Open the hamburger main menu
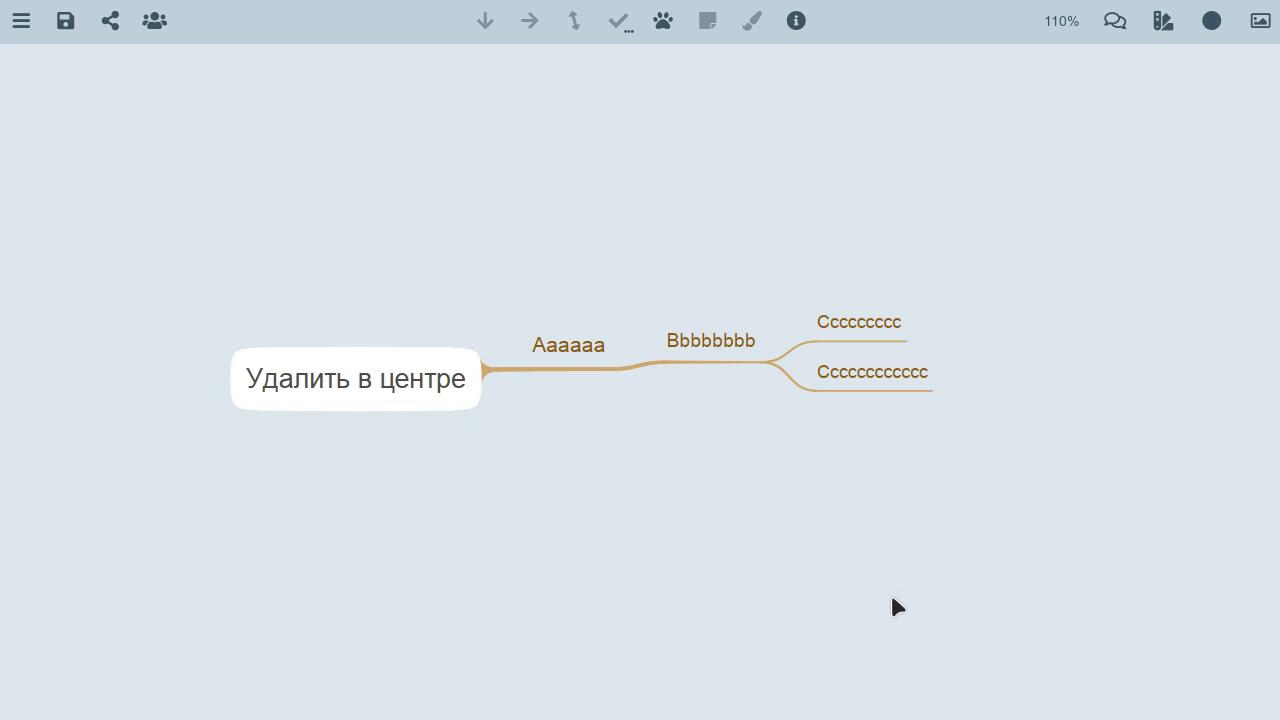This screenshot has width=1280, height=720. point(21,21)
